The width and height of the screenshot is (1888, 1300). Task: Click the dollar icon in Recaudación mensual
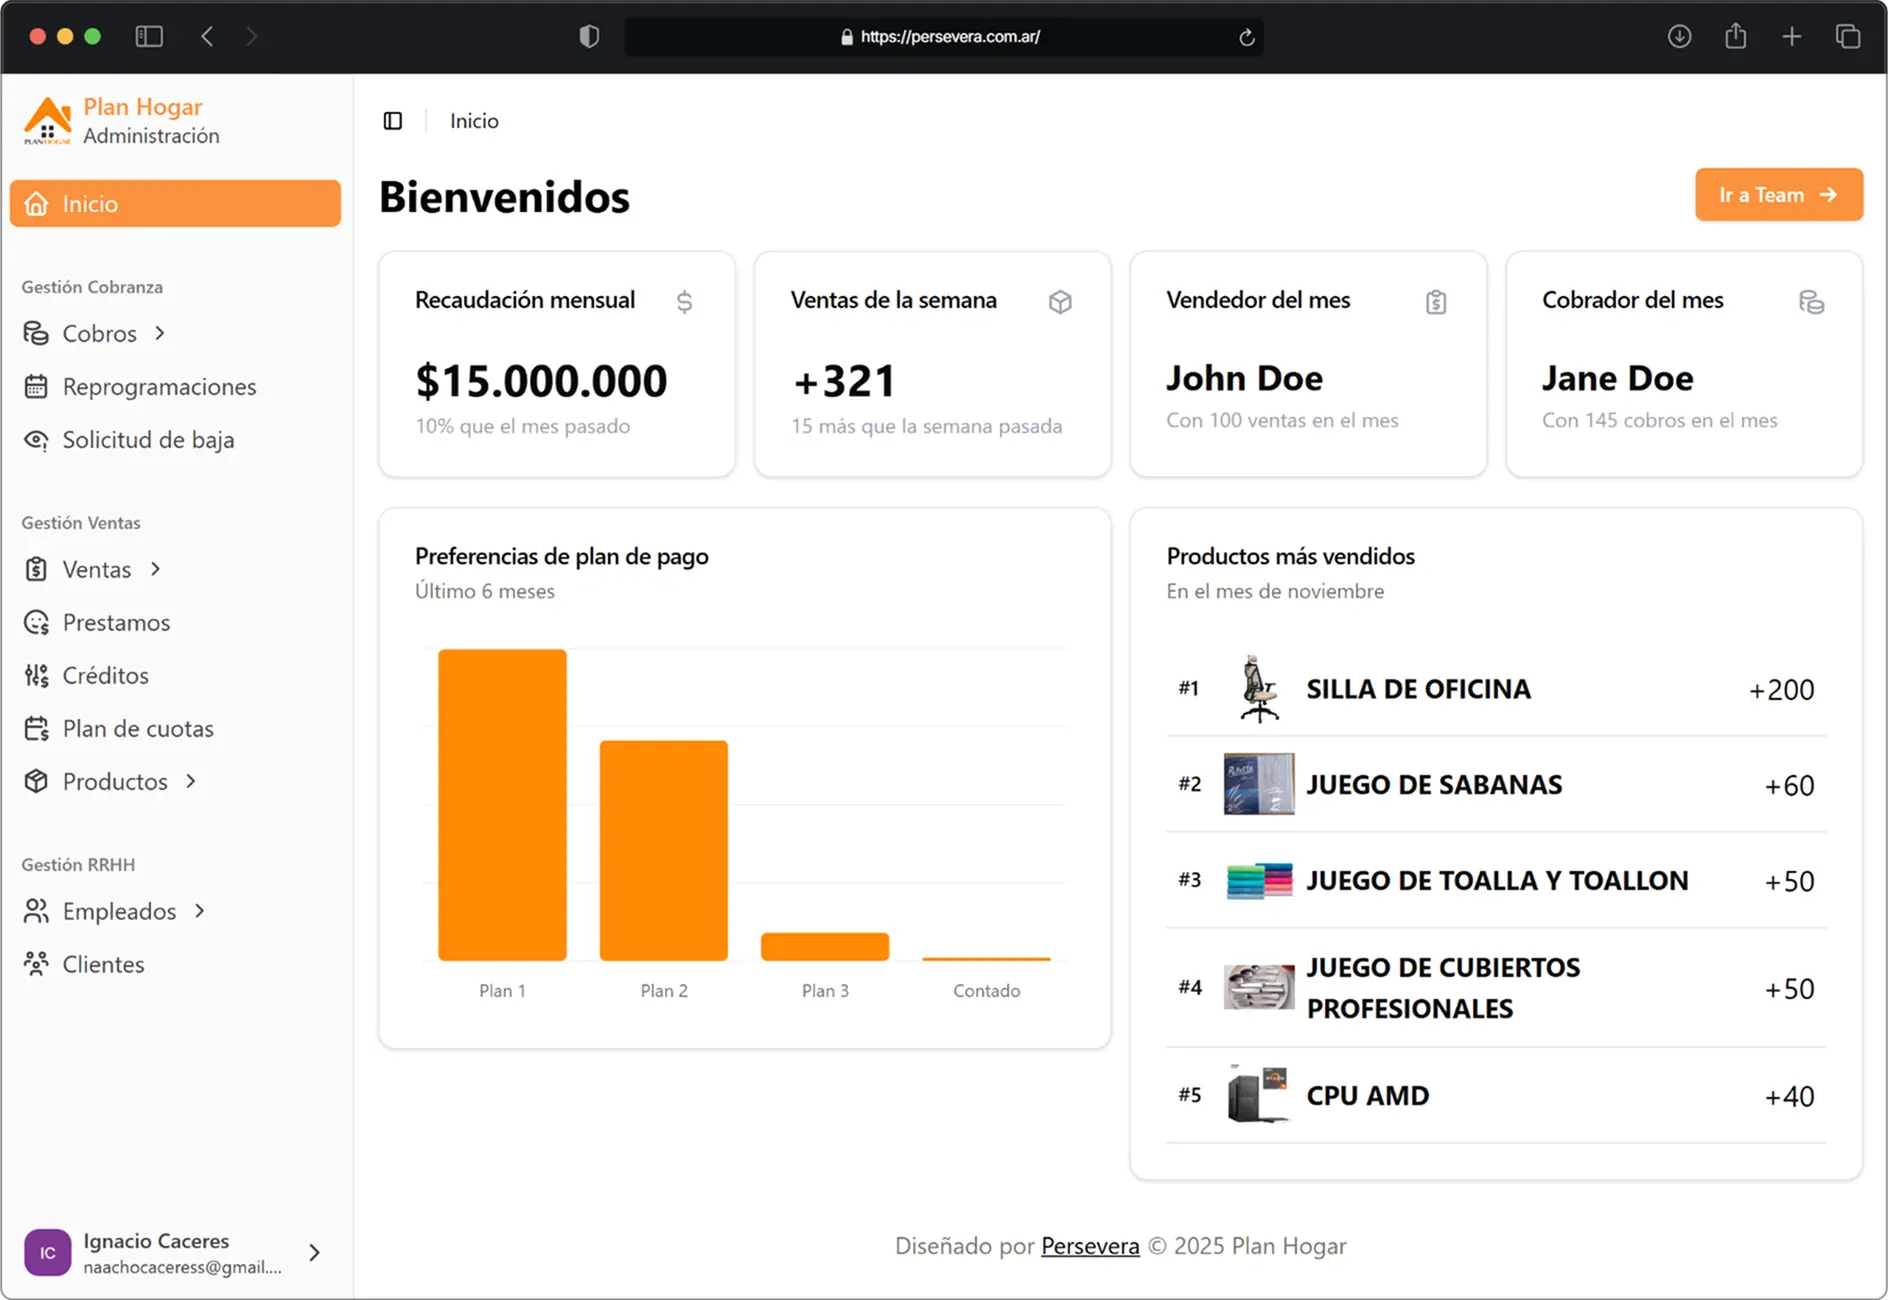click(684, 302)
